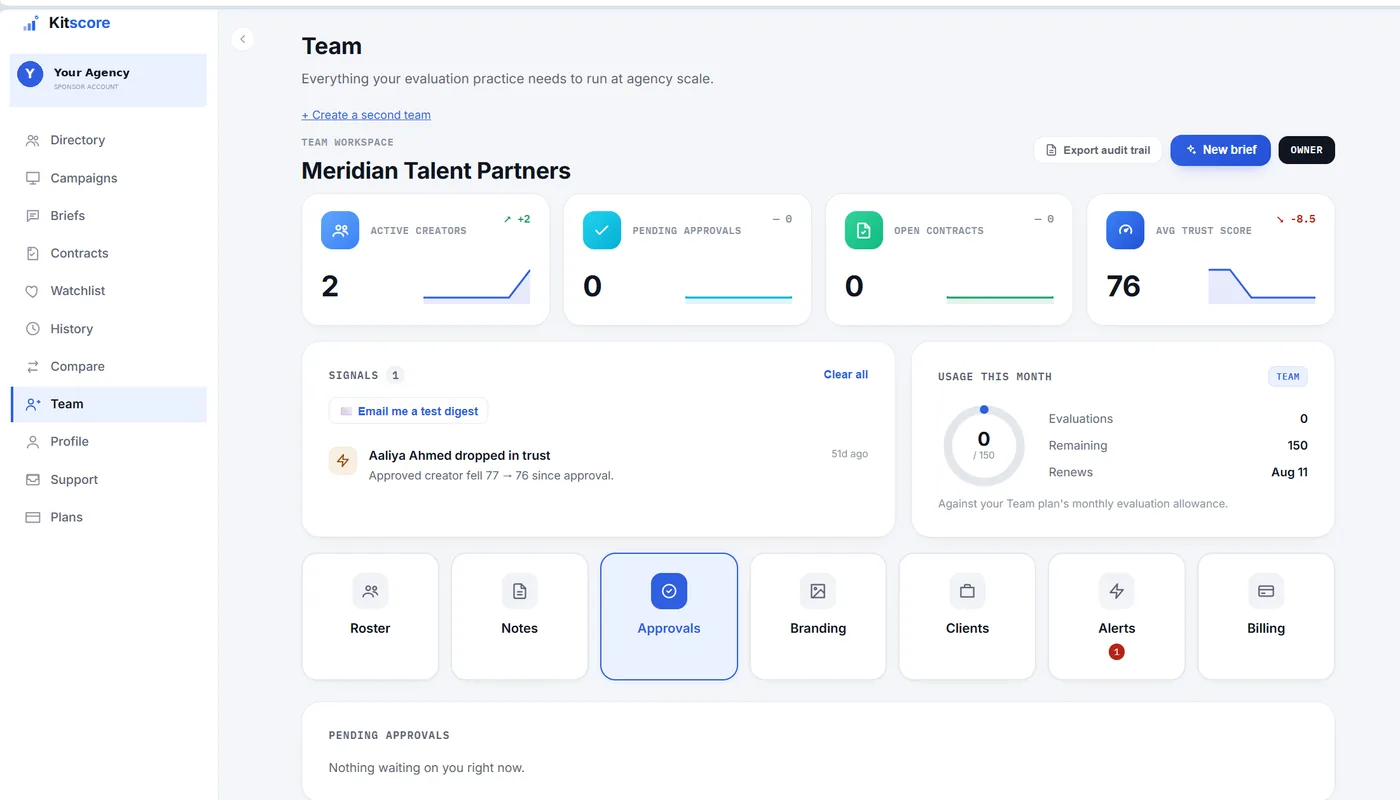Click the Compare arrows icon

coord(33,367)
